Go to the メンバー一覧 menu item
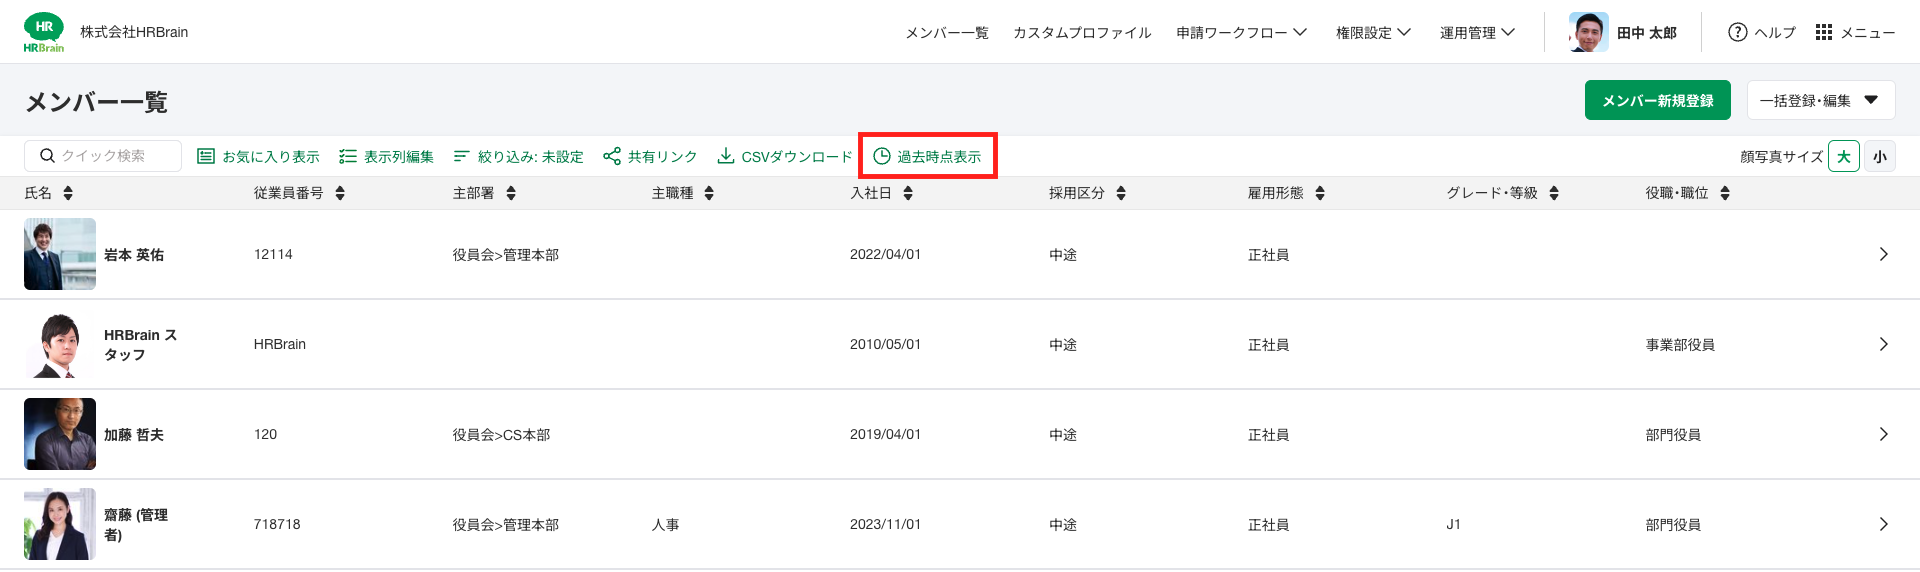The width and height of the screenshot is (1920, 572). tap(946, 32)
